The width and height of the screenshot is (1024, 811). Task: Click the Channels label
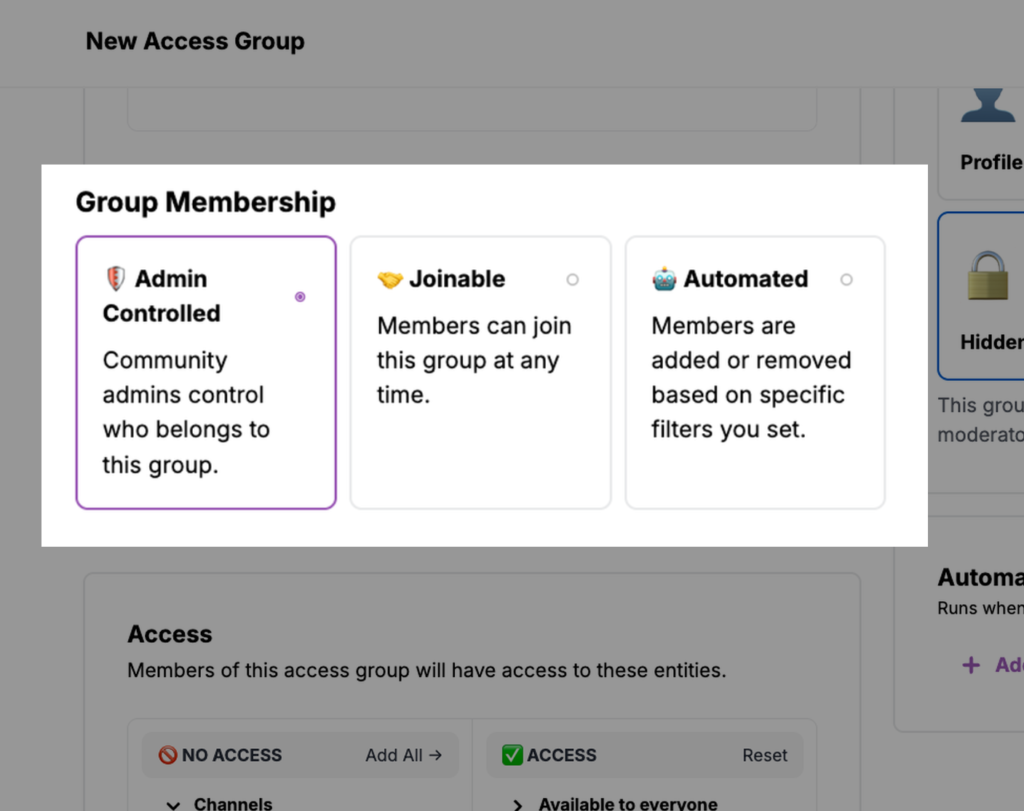tap(233, 804)
